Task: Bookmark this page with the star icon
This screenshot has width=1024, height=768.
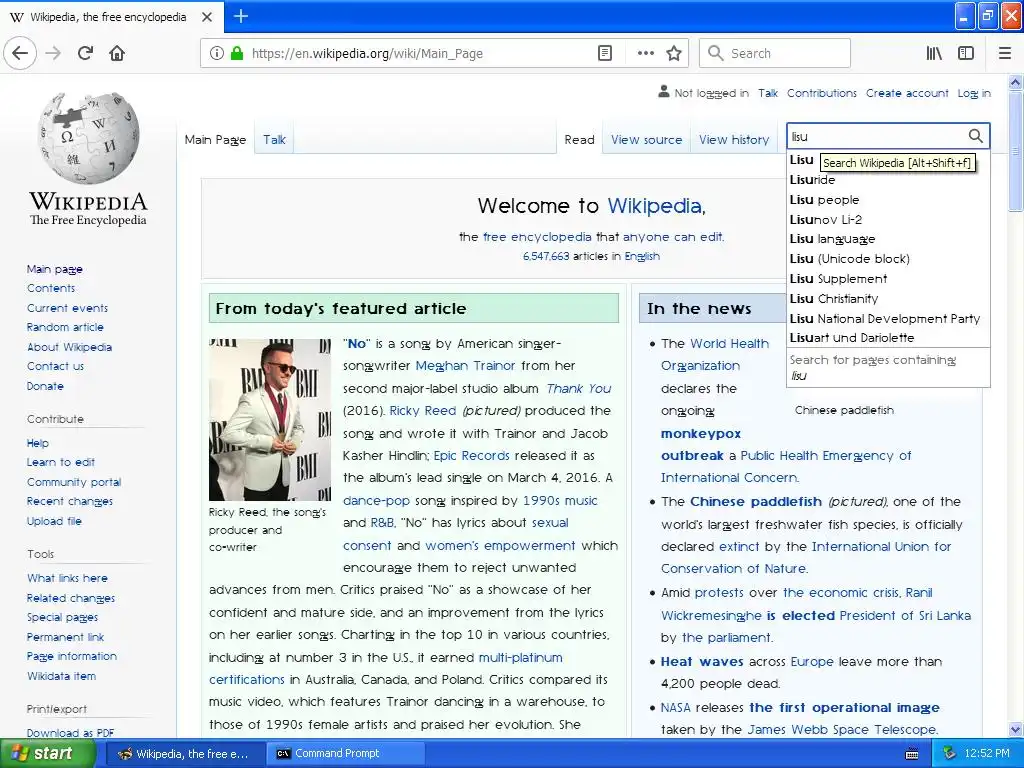Action: (x=674, y=54)
